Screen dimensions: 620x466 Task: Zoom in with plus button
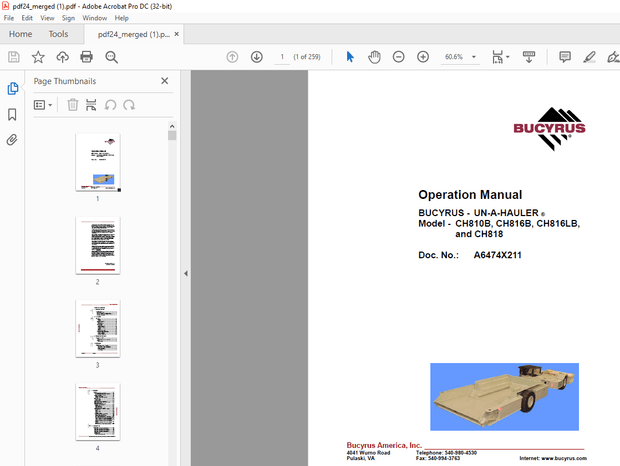(x=423, y=57)
